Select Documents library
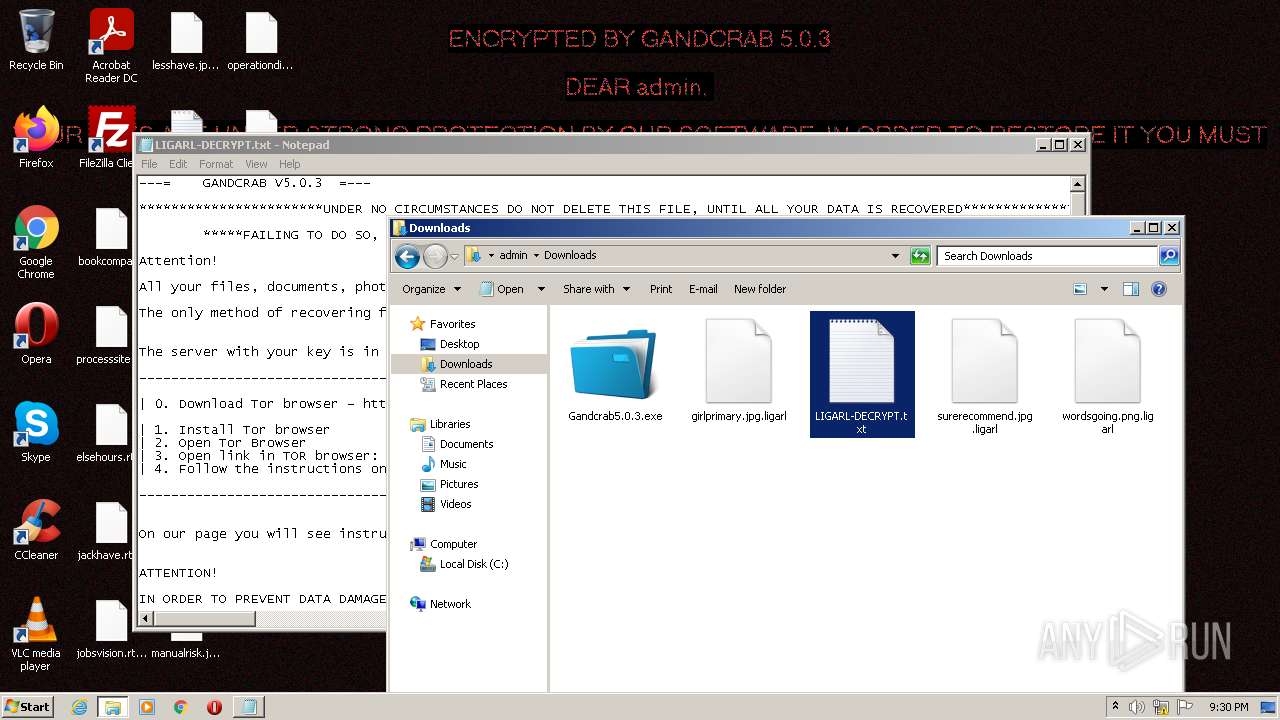Screen dimensions: 1280x720 [x=466, y=444]
